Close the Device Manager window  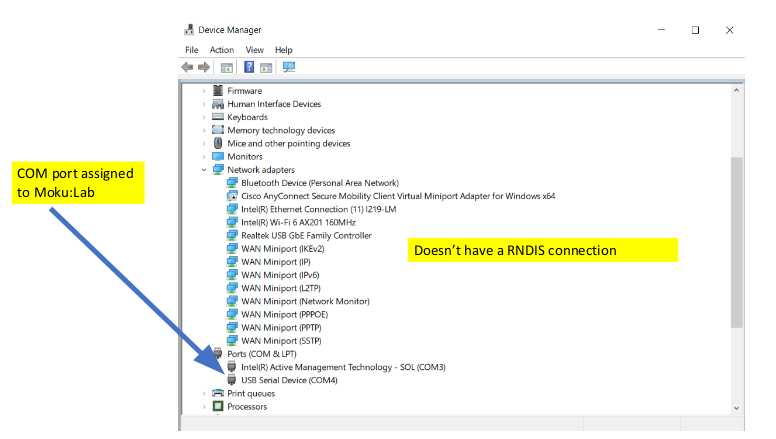pos(729,30)
